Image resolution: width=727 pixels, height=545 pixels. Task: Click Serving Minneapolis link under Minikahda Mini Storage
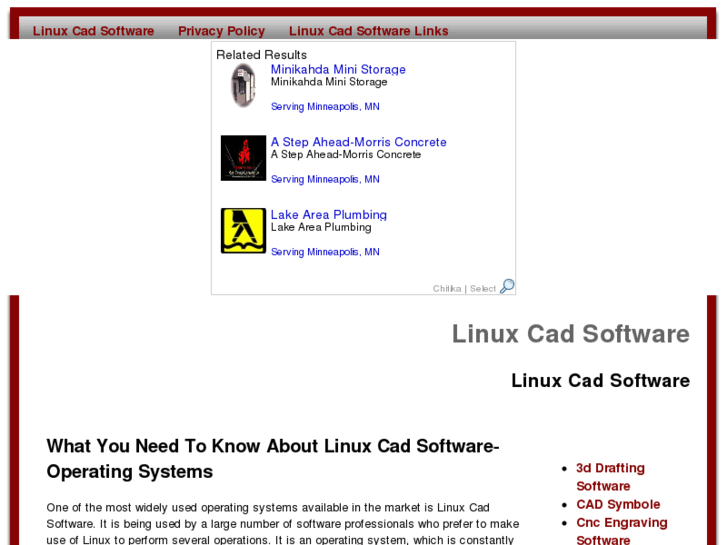click(325, 107)
